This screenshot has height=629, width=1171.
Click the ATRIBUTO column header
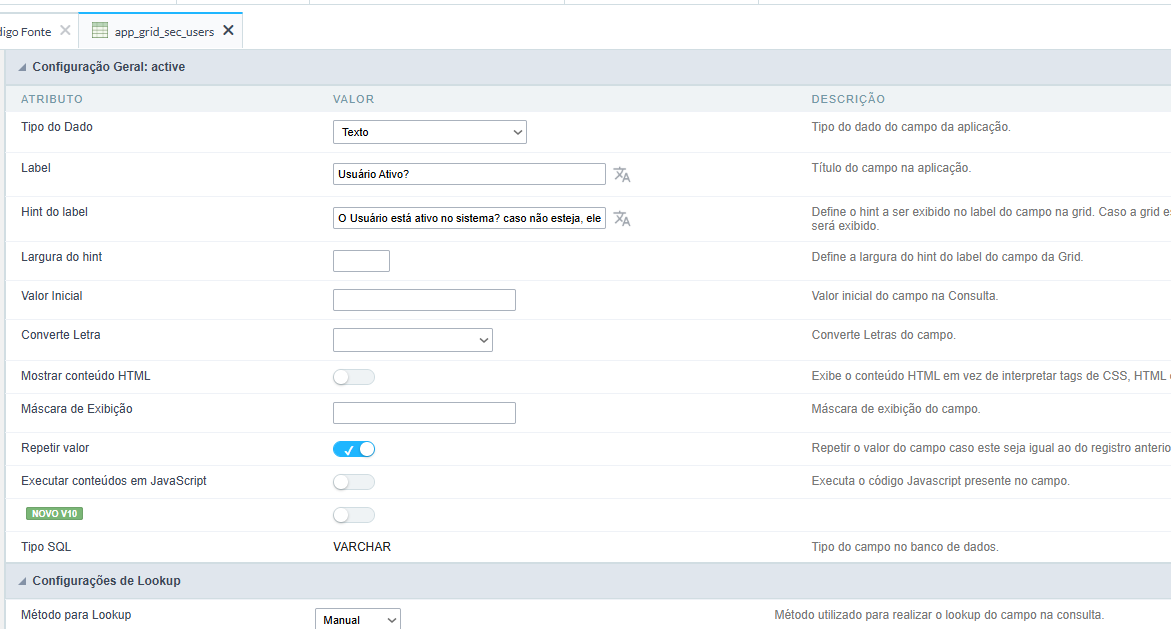(x=52, y=99)
